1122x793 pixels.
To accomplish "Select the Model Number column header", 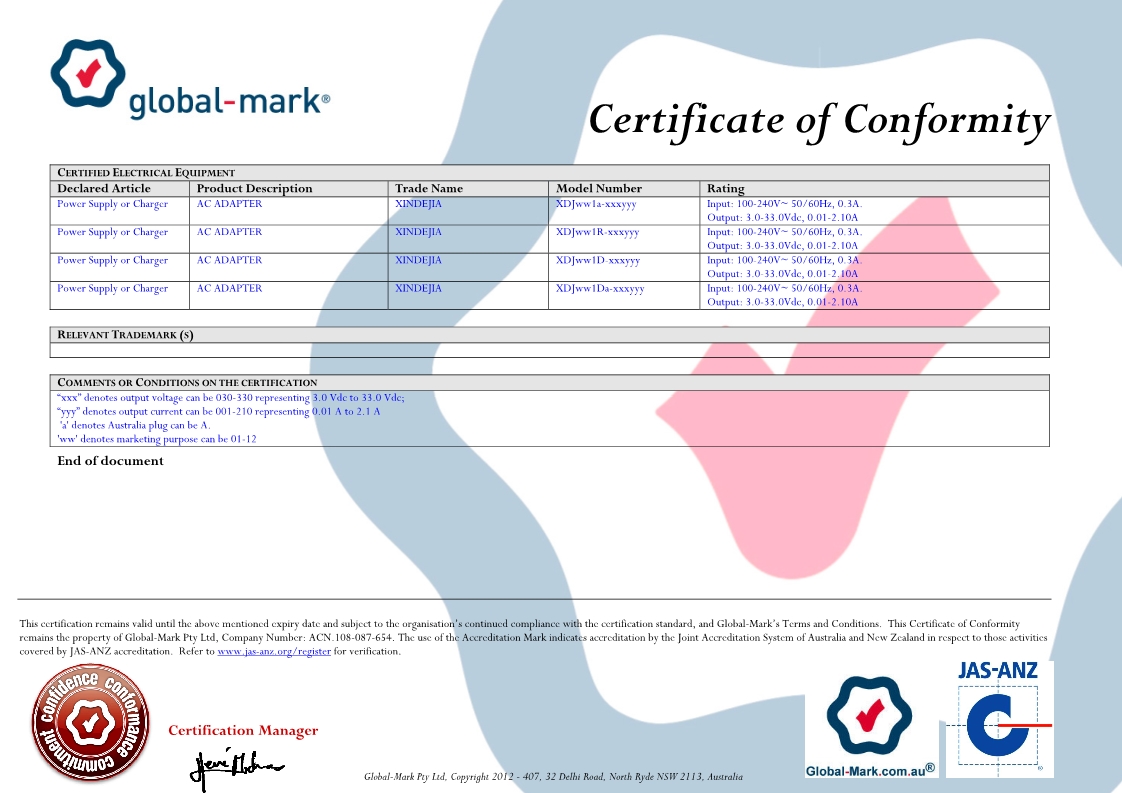I will [x=598, y=188].
